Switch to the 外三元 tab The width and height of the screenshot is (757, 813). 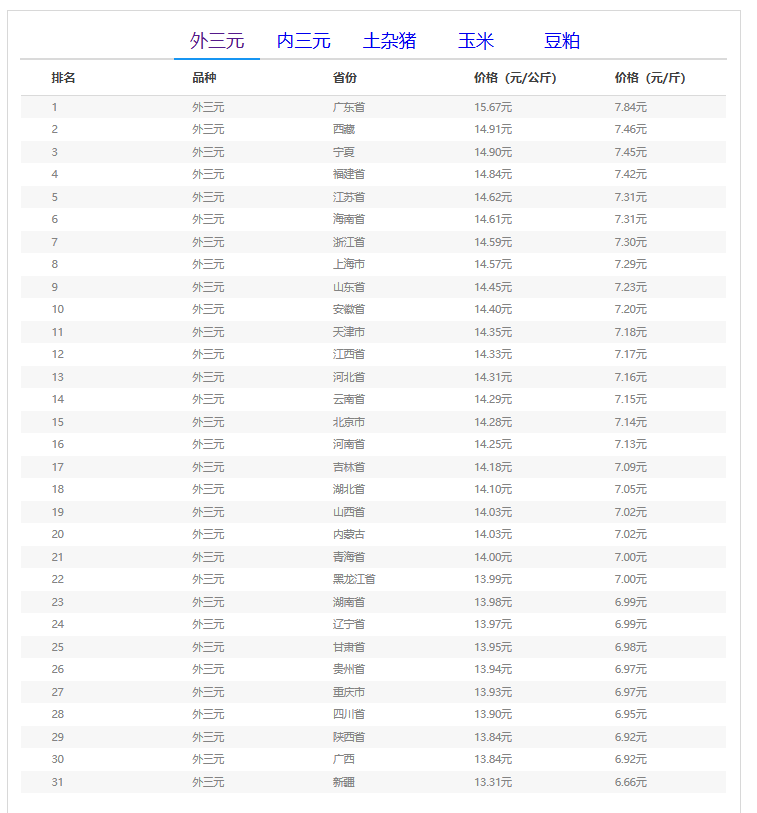(217, 41)
